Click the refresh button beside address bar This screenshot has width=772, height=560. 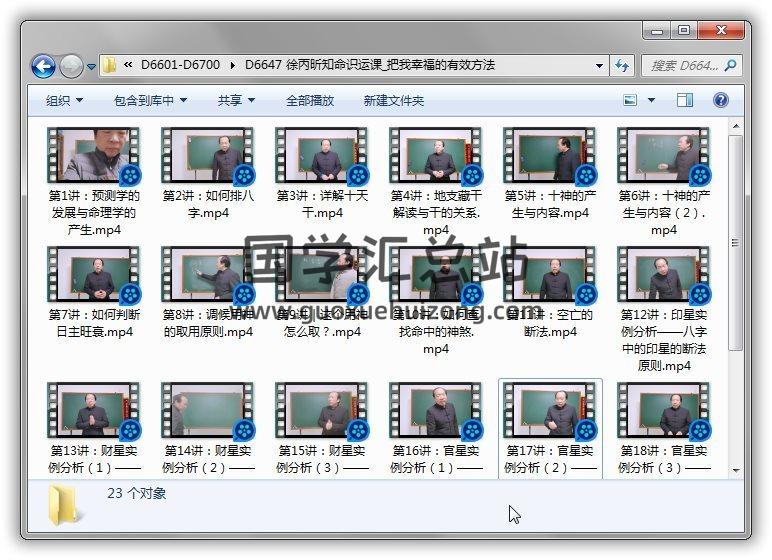pyautogui.click(x=622, y=66)
